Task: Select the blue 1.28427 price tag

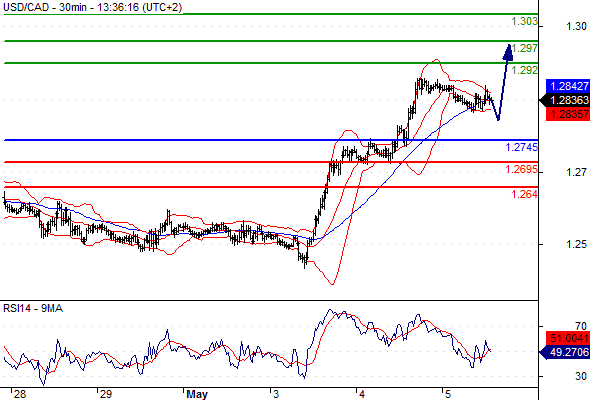Action: (x=568, y=86)
